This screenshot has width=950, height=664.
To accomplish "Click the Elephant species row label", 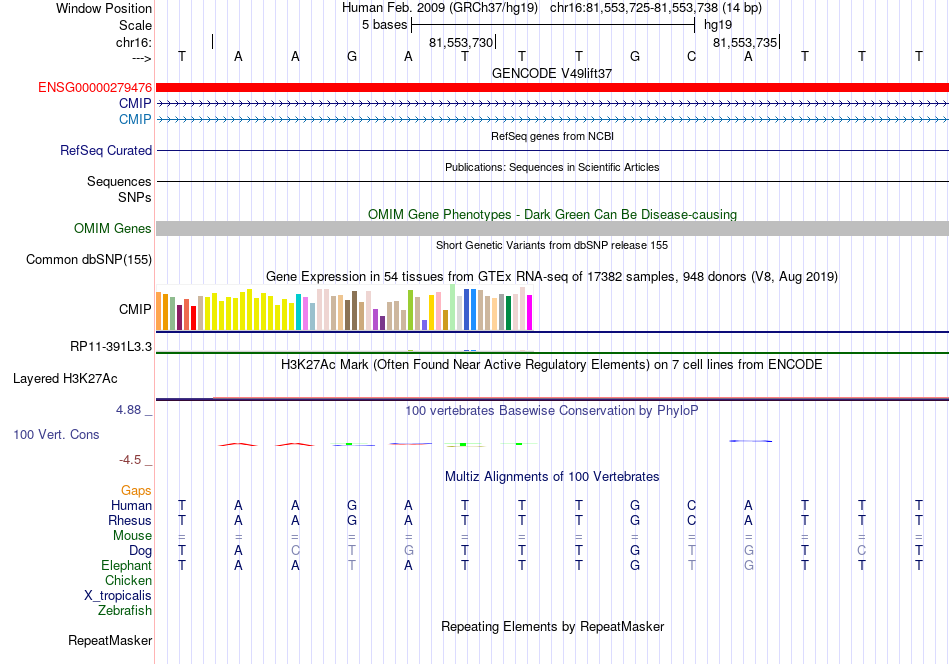I will coord(126,565).
